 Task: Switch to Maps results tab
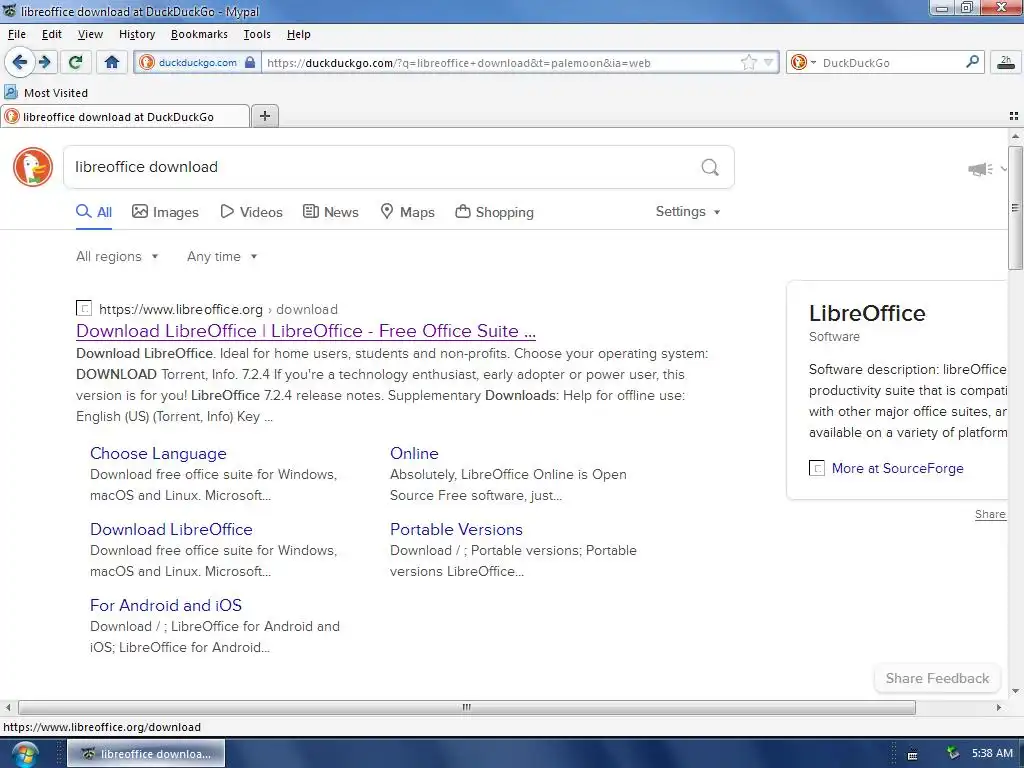[408, 212]
